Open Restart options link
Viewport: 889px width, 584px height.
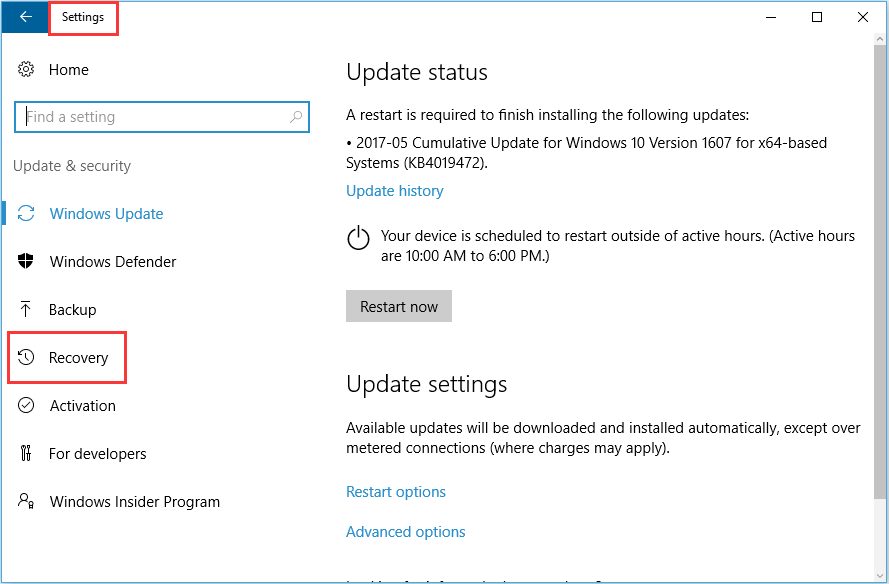tap(396, 492)
